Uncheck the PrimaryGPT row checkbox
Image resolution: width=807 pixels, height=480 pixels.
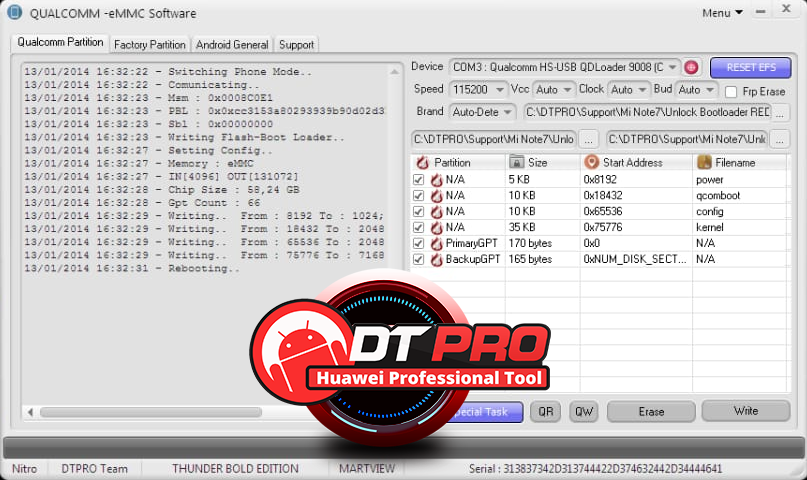pos(418,243)
